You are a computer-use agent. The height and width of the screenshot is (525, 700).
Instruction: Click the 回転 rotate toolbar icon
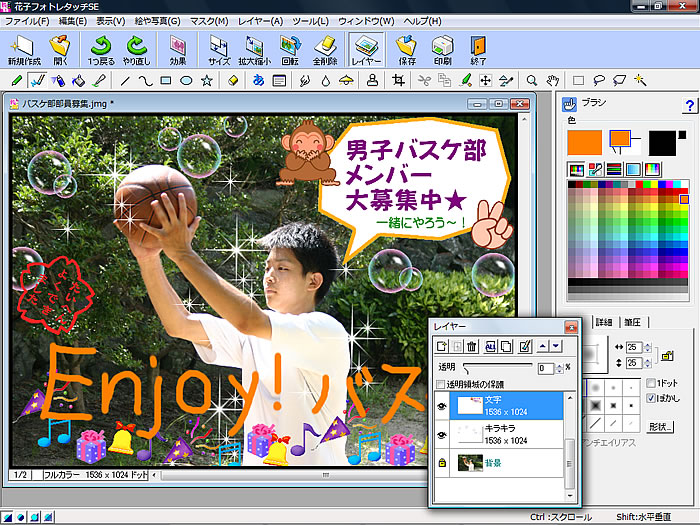[x=290, y=50]
